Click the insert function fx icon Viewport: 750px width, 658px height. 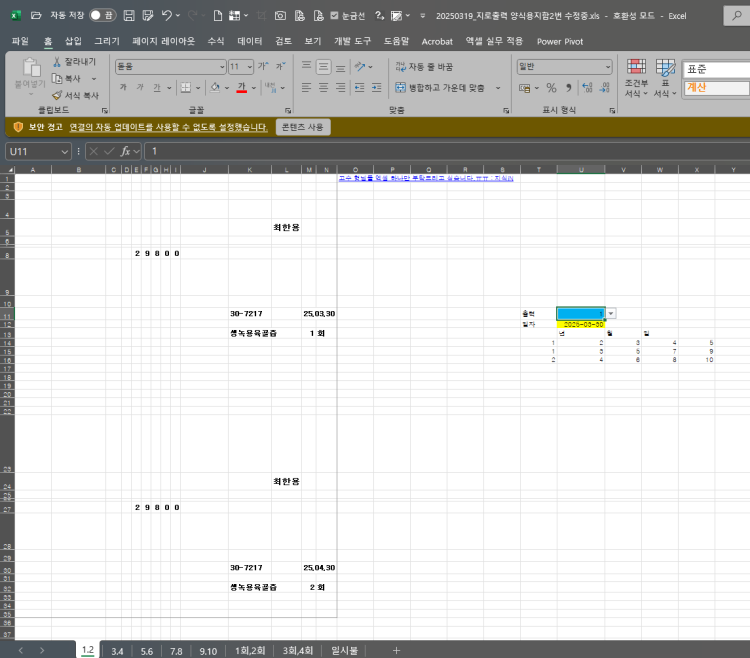click(x=126, y=151)
